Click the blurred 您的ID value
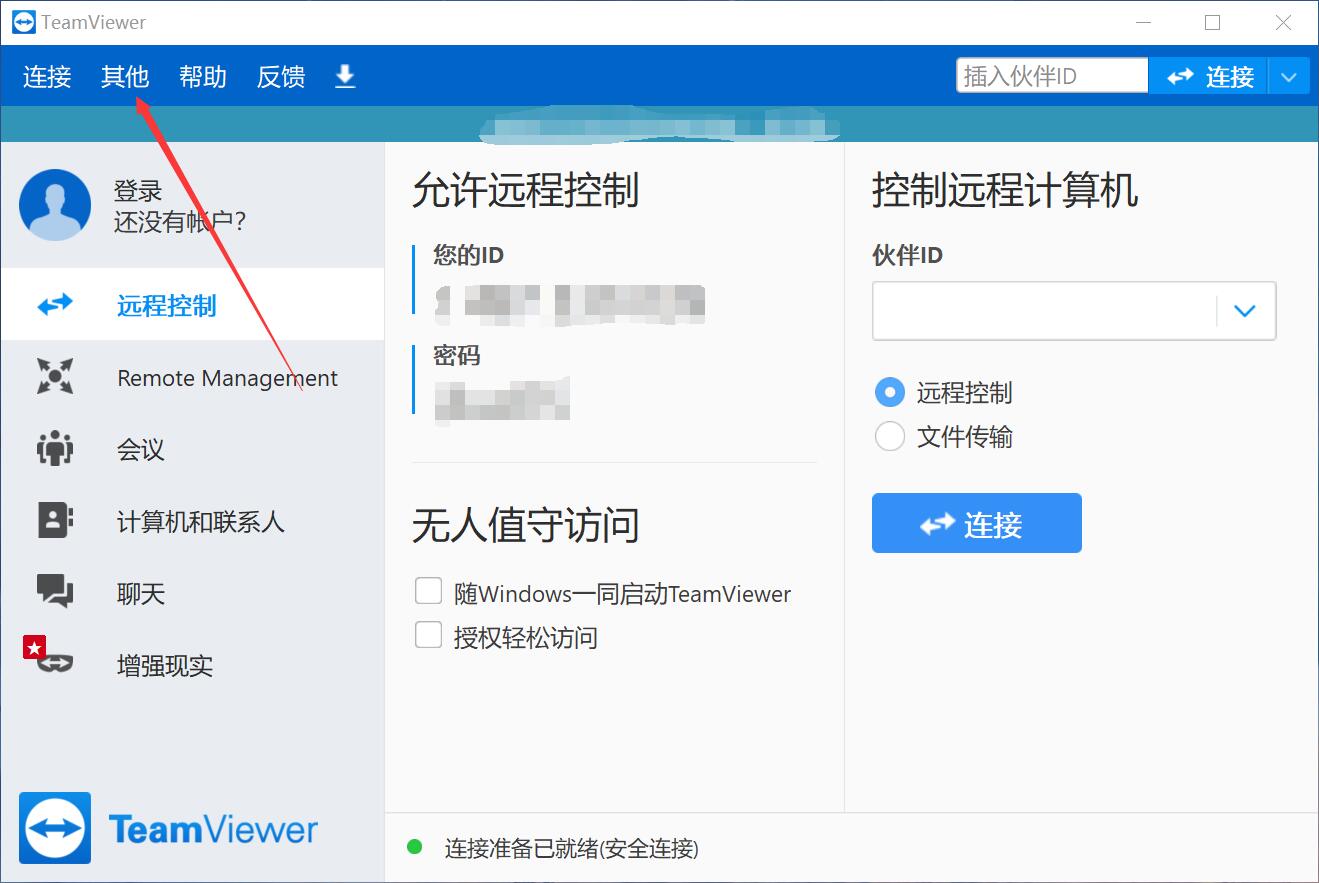This screenshot has height=883, width=1319. pos(570,304)
